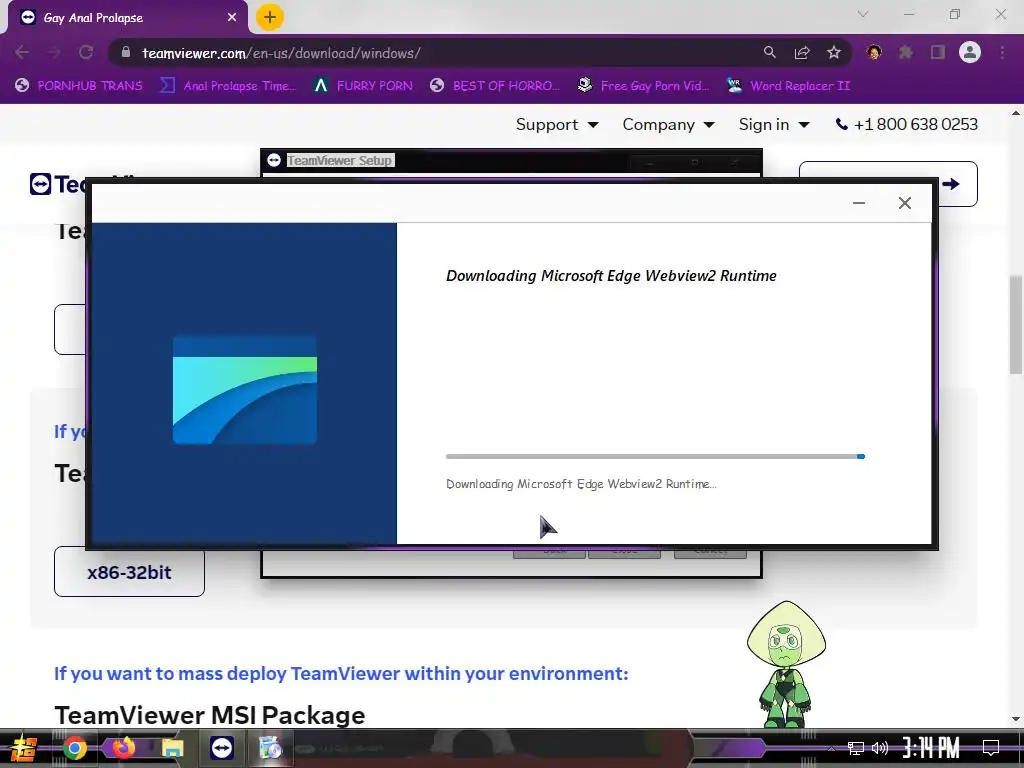Screen dimensions: 1024x768
Task: Click the small Downloading status text below progress bar
Action: point(581,484)
